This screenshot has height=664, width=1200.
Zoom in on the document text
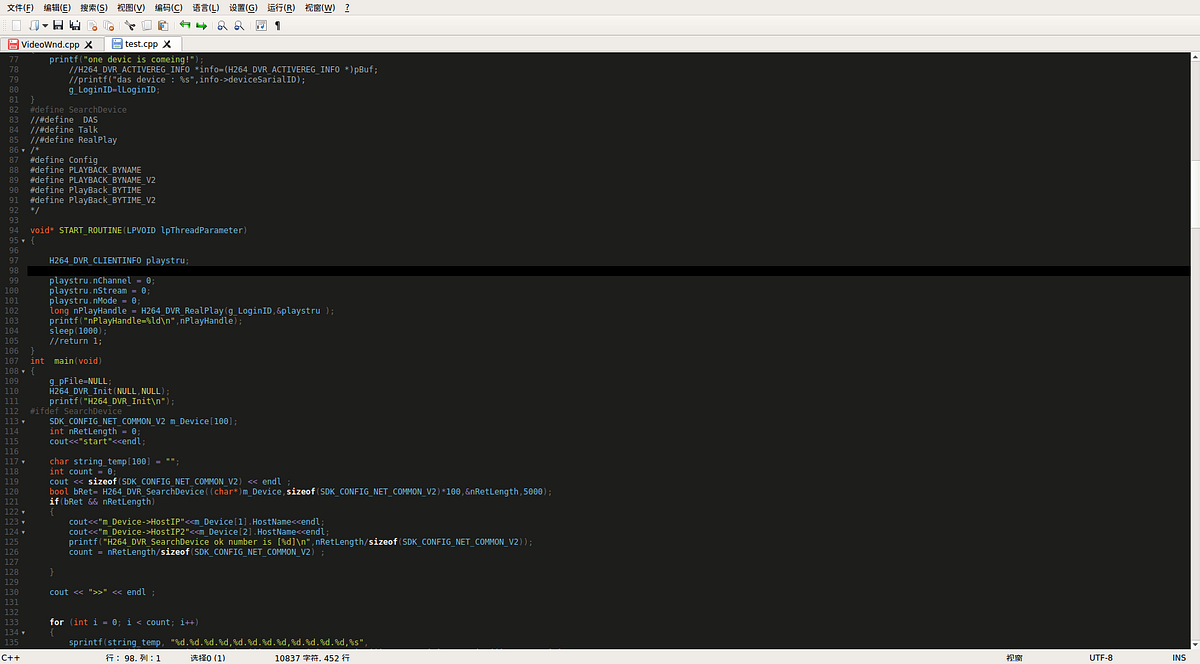click(222, 25)
